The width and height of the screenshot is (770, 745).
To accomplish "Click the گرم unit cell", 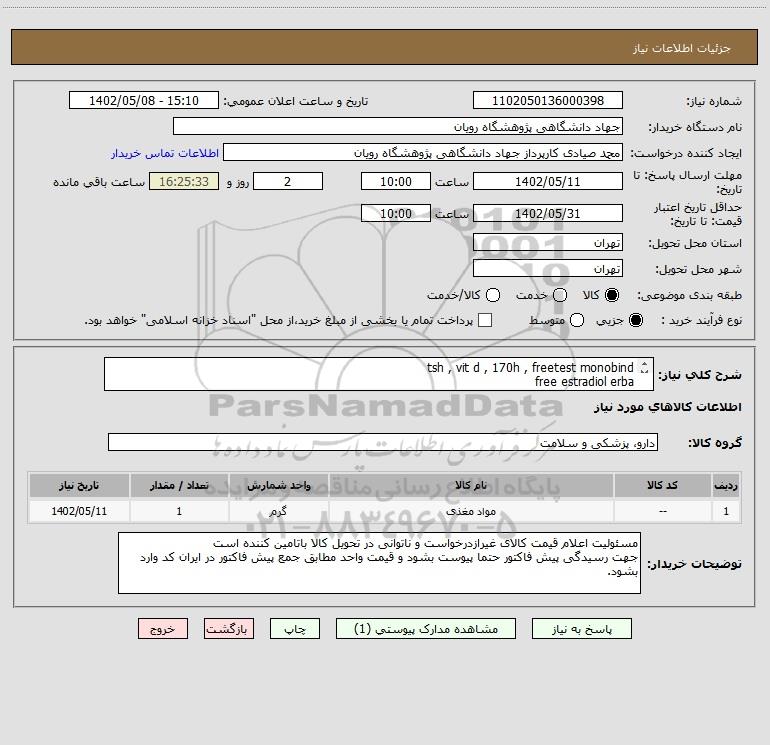I will point(278,511).
